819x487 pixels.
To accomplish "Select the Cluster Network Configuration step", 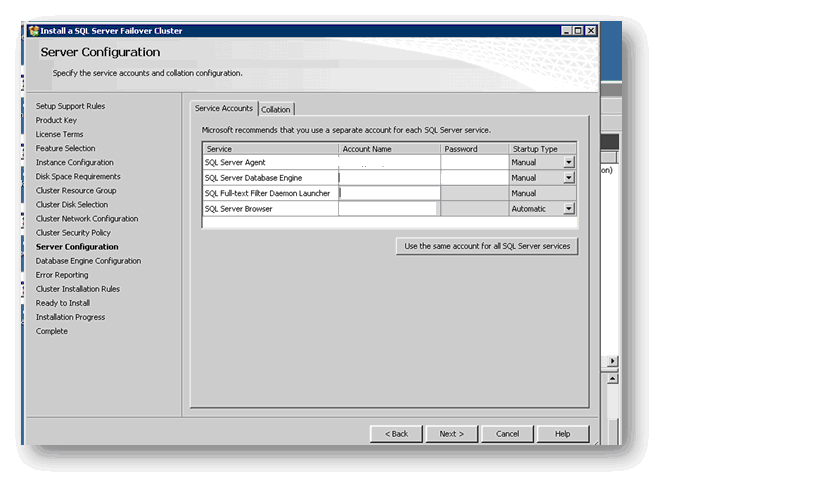I will click(x=87, y=219).
